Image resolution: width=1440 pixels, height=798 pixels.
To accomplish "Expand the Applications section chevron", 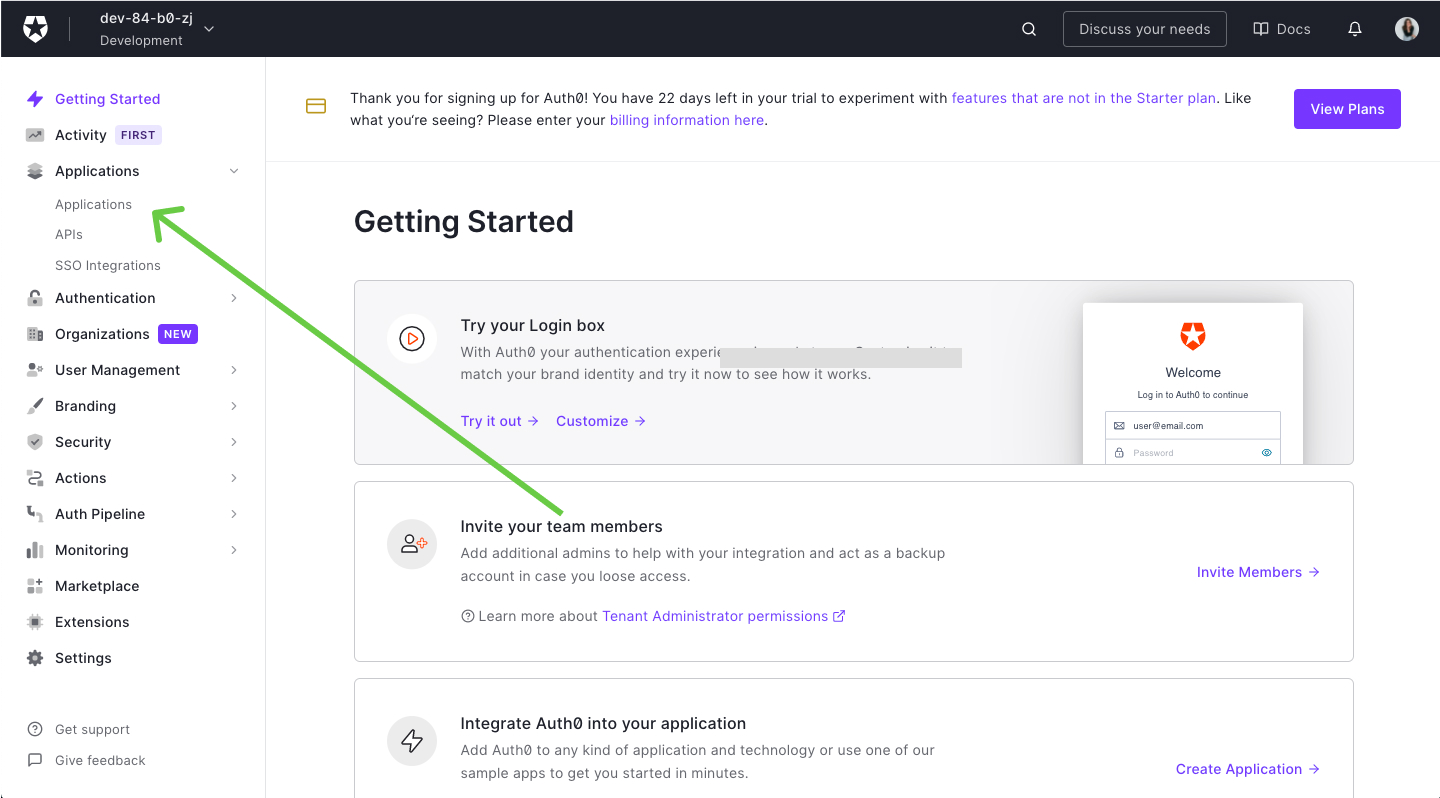I will tap(233, 170).
